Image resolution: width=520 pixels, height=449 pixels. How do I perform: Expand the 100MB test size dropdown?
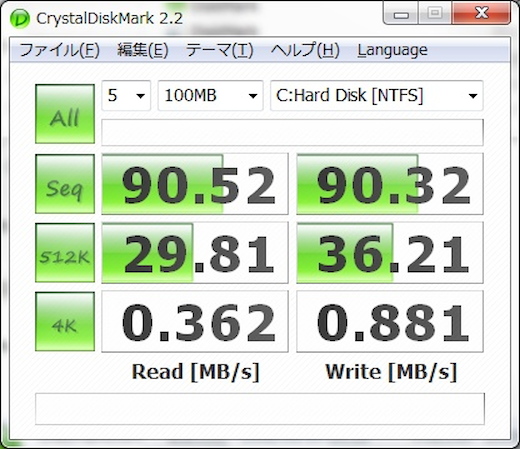210,96
